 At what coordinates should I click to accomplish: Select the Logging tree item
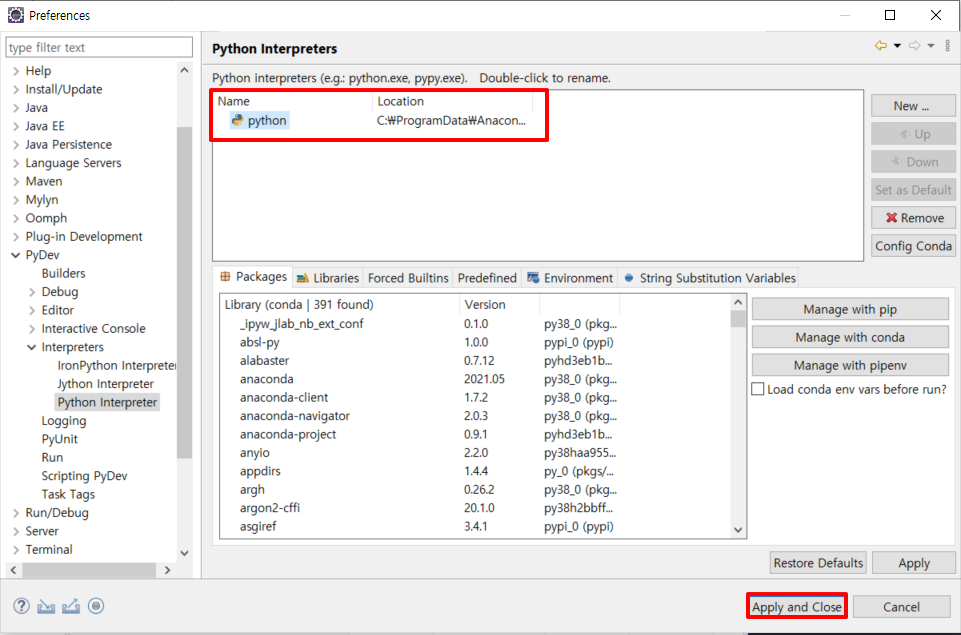pos(64,420)
